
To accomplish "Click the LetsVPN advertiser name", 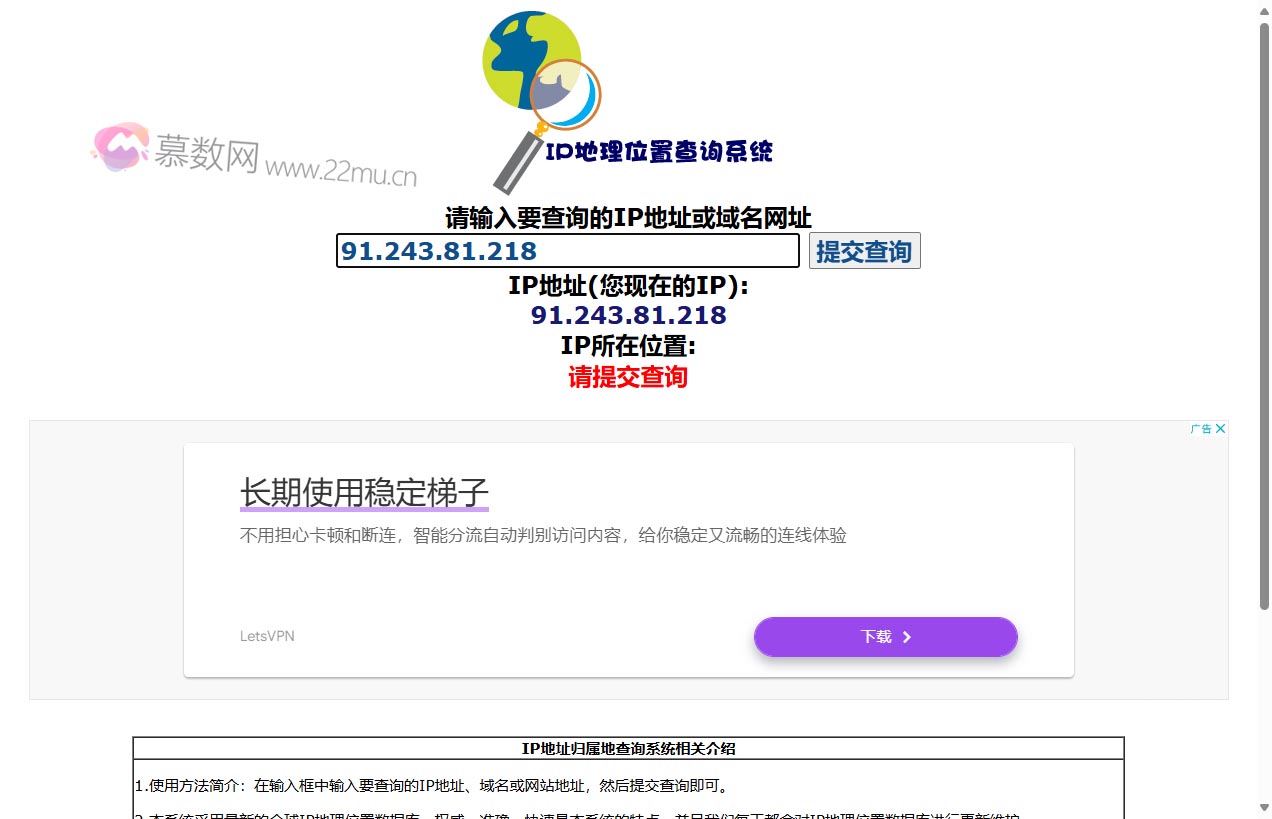I will click(x=267, y=636).
